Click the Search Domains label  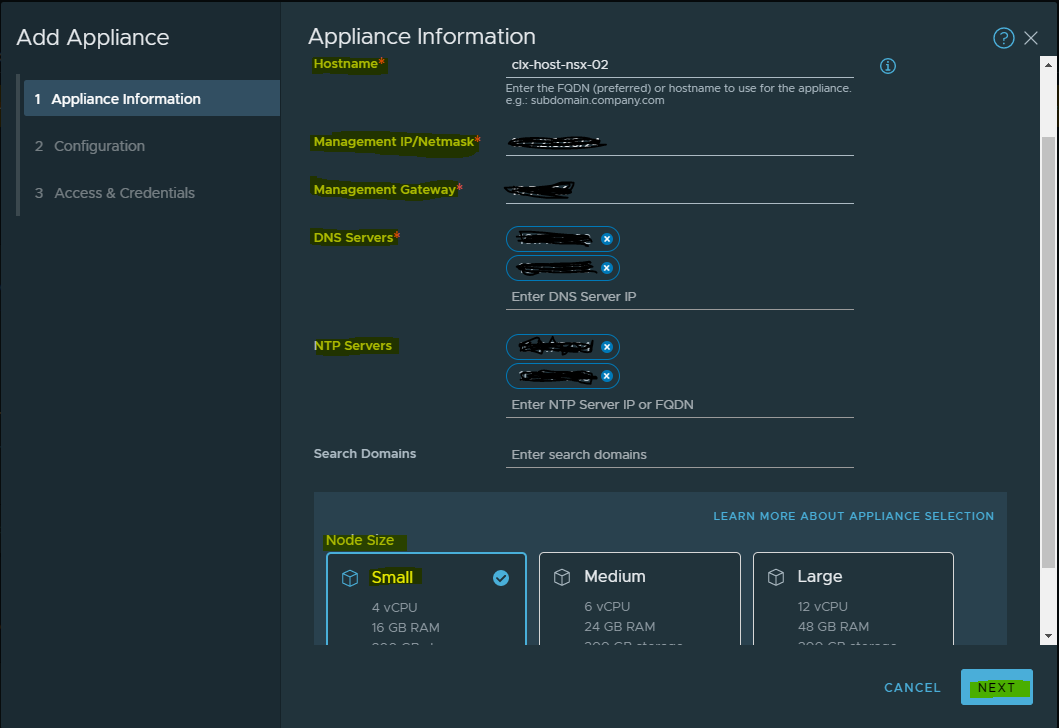(365, 454)
